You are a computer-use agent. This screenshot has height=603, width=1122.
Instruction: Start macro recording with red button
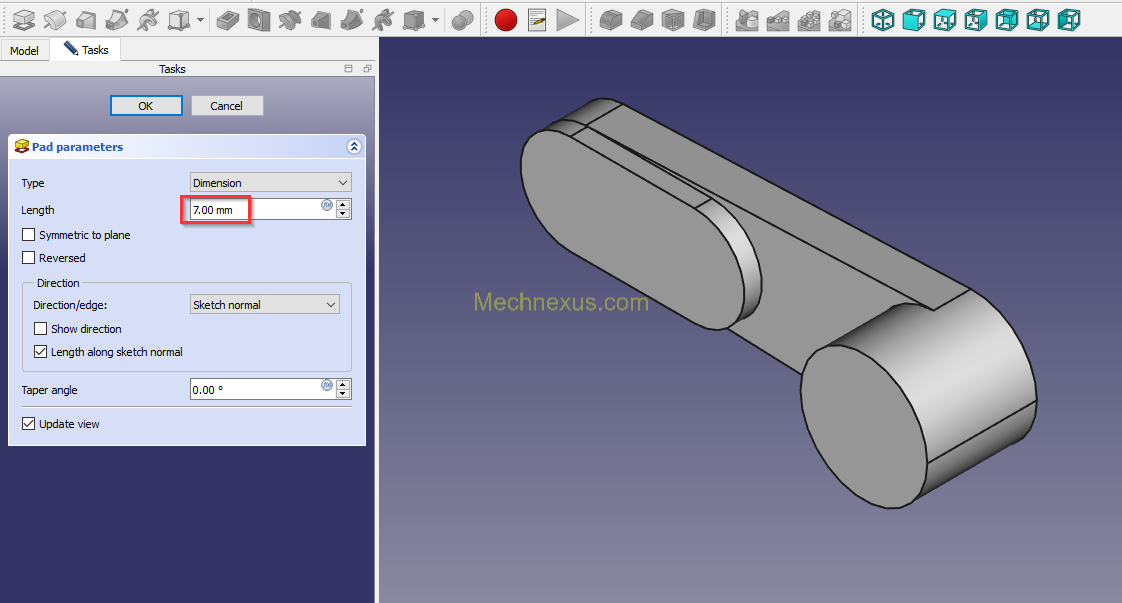click(x=506, y=20)
